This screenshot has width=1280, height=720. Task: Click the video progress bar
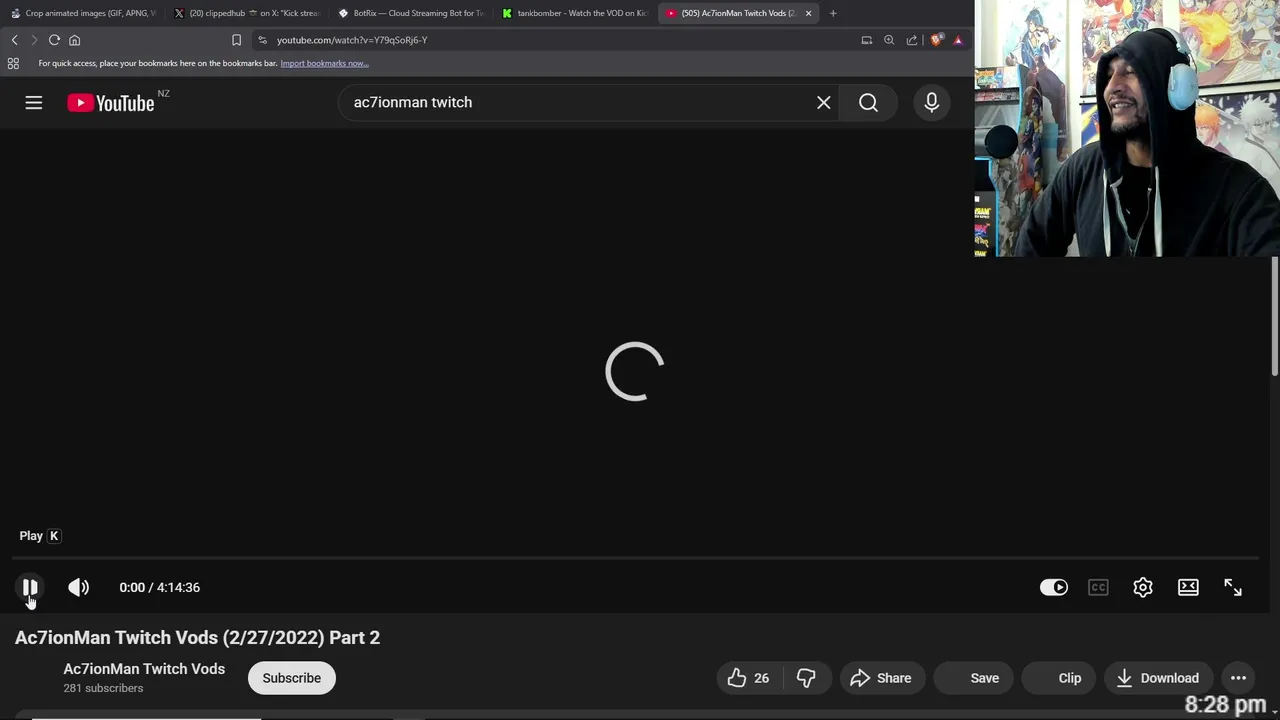(635, 558)
